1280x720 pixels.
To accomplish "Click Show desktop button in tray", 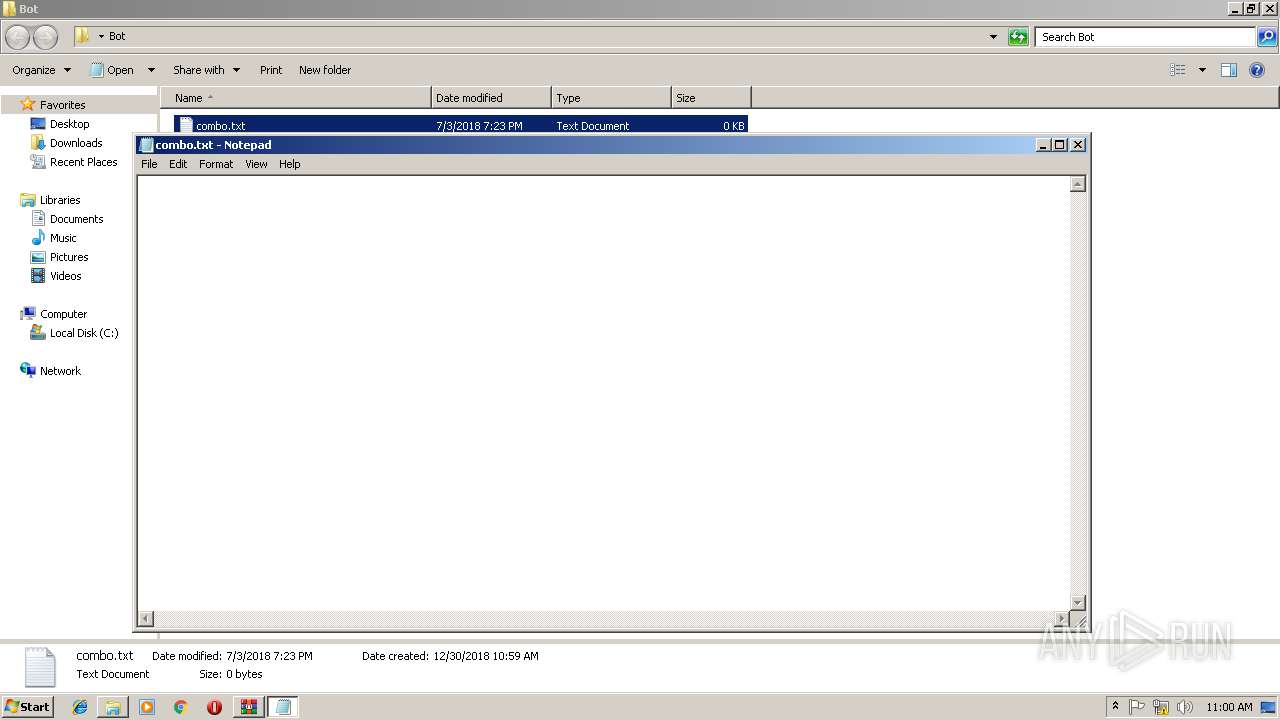I will (x=1268, y=707).
